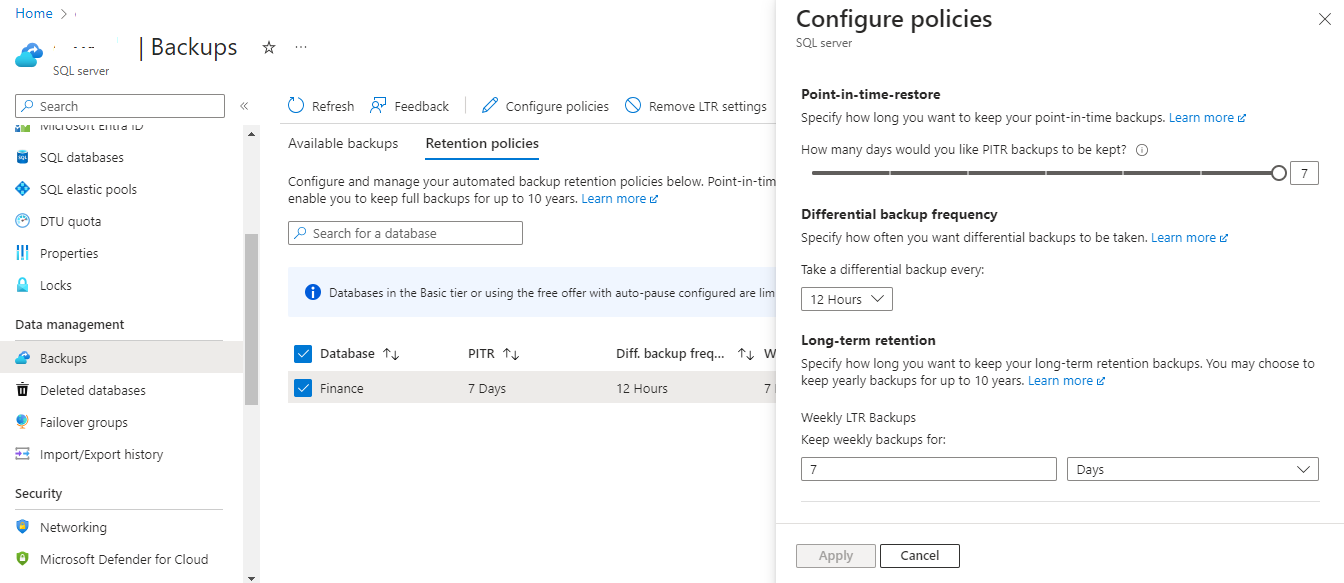Screen dimensions: 1344x583
Task: Click the Cancel button
Action: pyautogui.click(x=919, y=556)
